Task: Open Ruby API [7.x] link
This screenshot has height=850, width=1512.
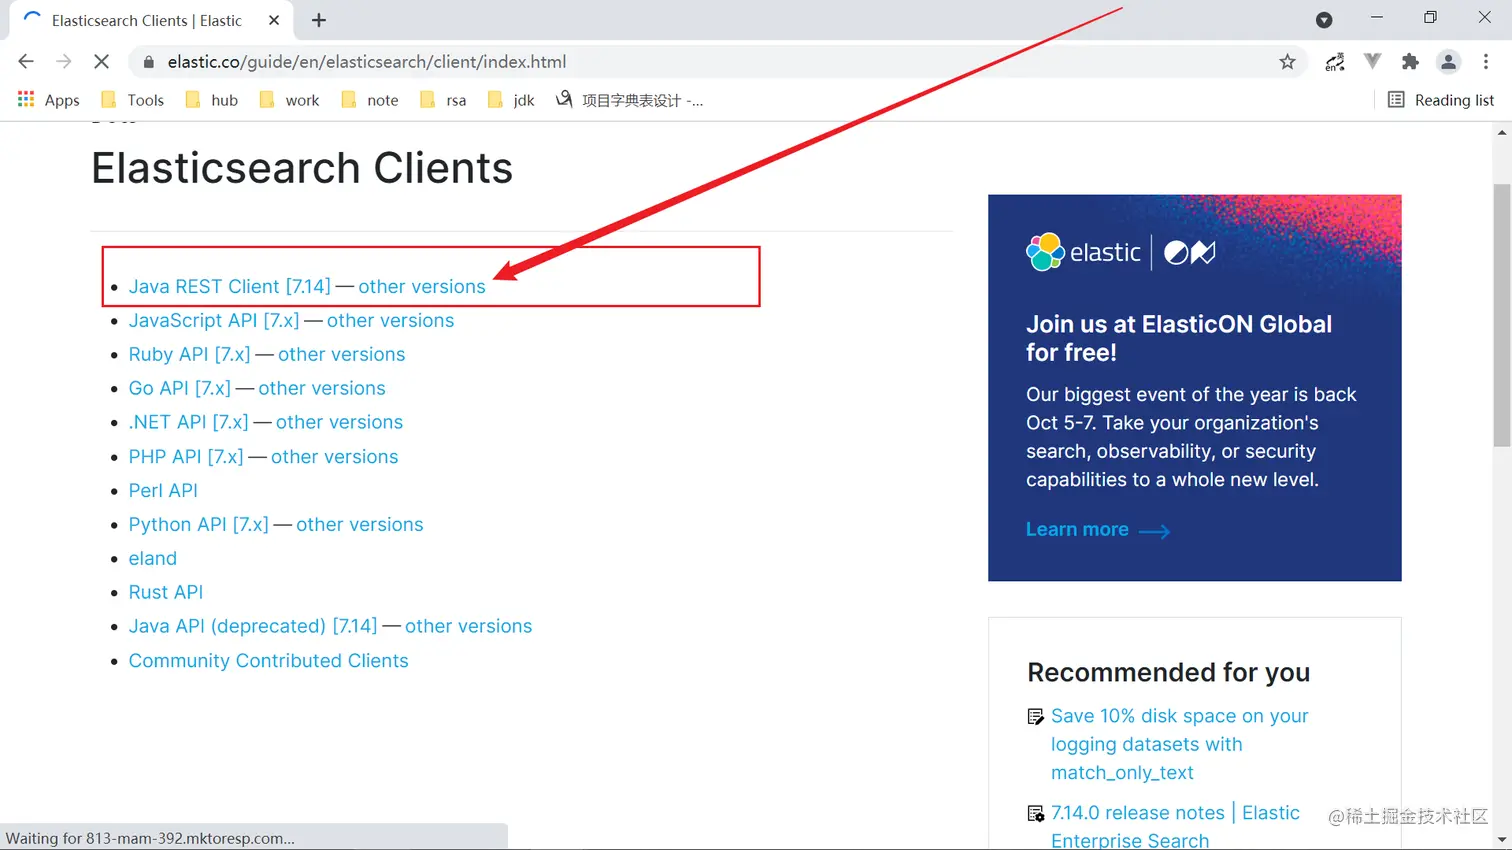Action: pos(189,354)
